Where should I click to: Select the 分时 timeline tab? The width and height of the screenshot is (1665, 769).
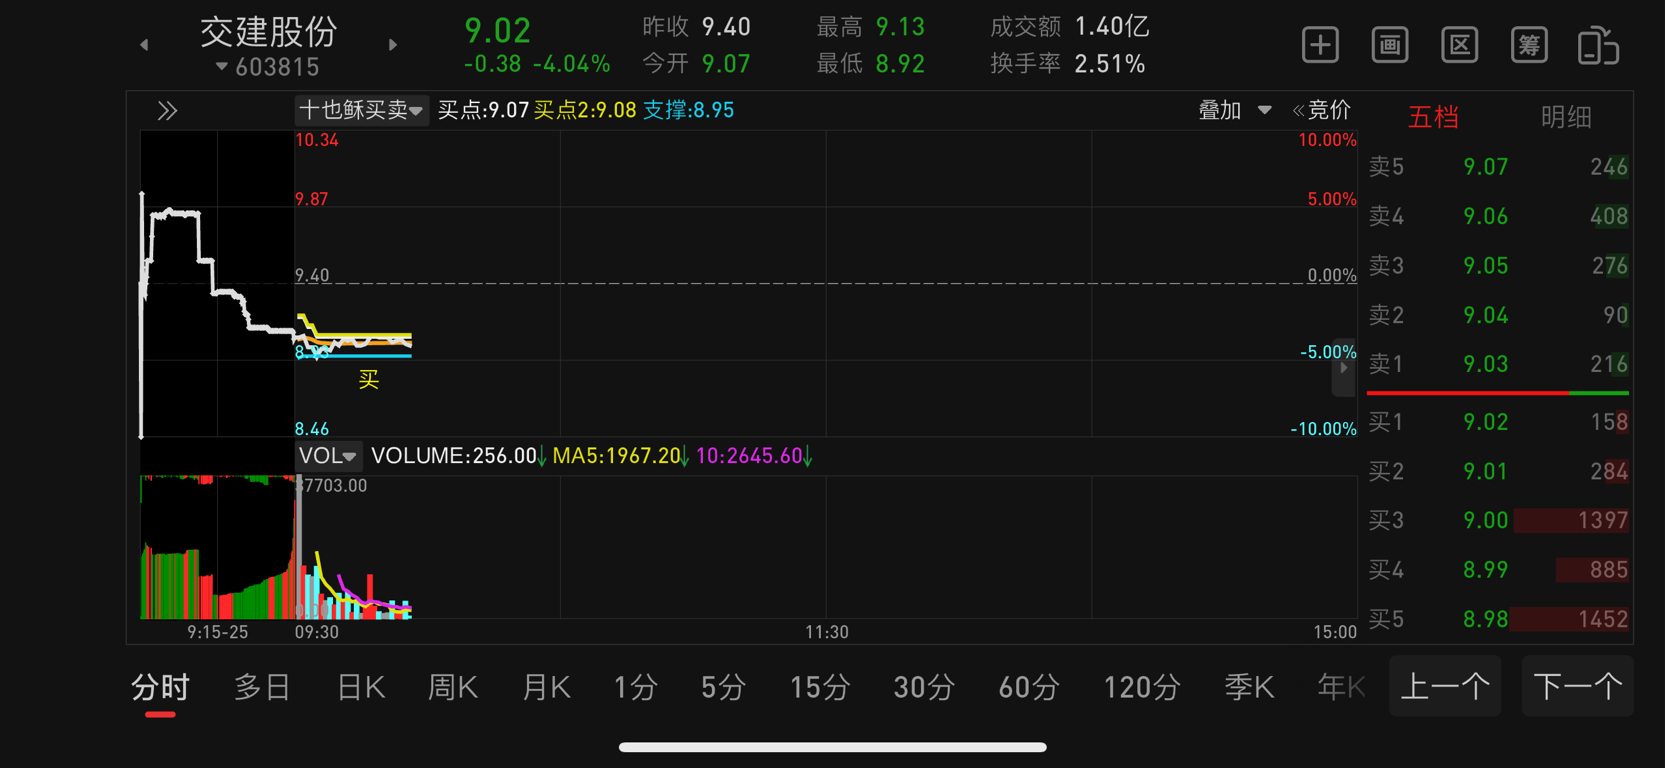tap(160, 688)
